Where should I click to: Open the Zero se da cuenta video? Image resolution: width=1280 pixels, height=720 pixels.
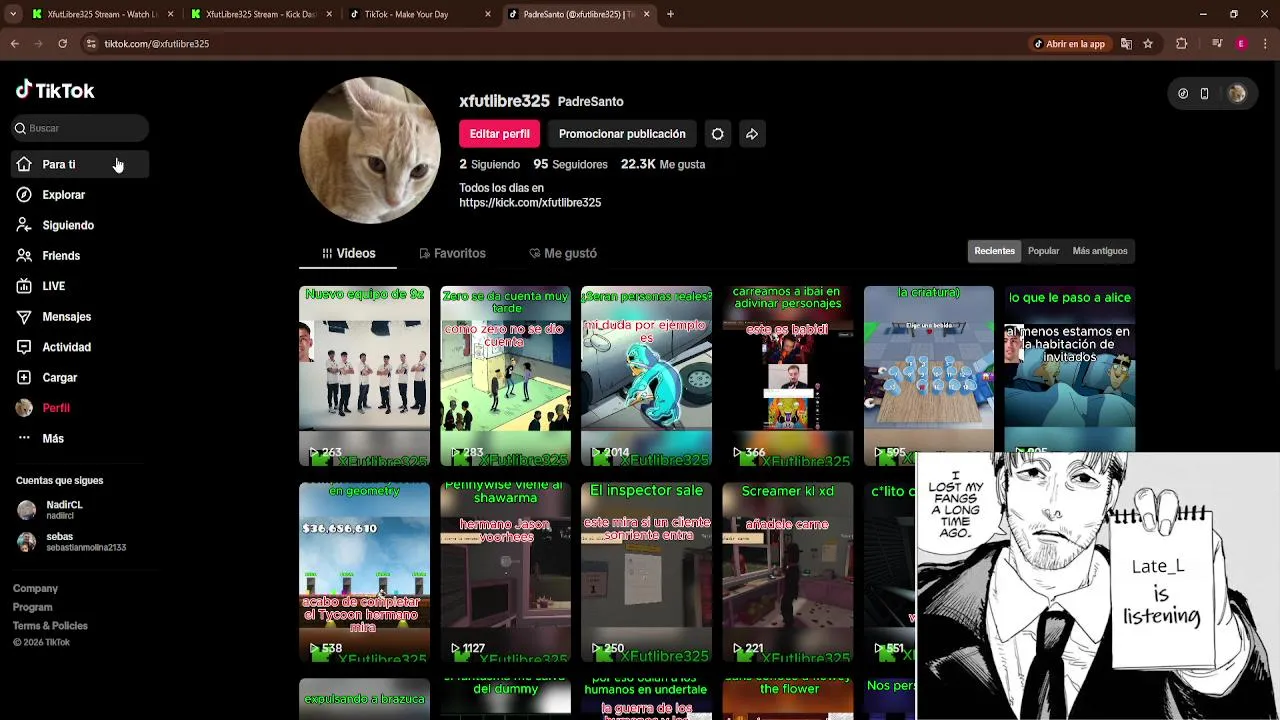505,376
